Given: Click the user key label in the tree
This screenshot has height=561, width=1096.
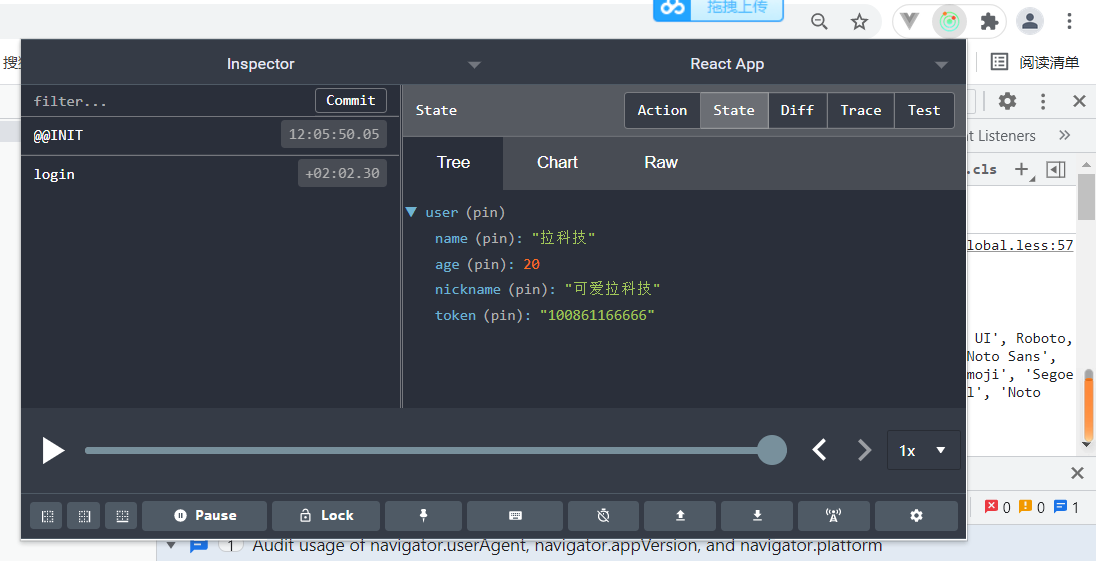Looking at the screenshot, I should click(x=442, y=212).
